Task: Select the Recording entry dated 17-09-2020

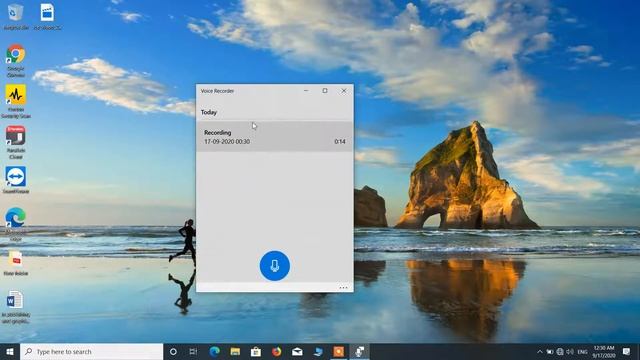Action: click(275, 137)
